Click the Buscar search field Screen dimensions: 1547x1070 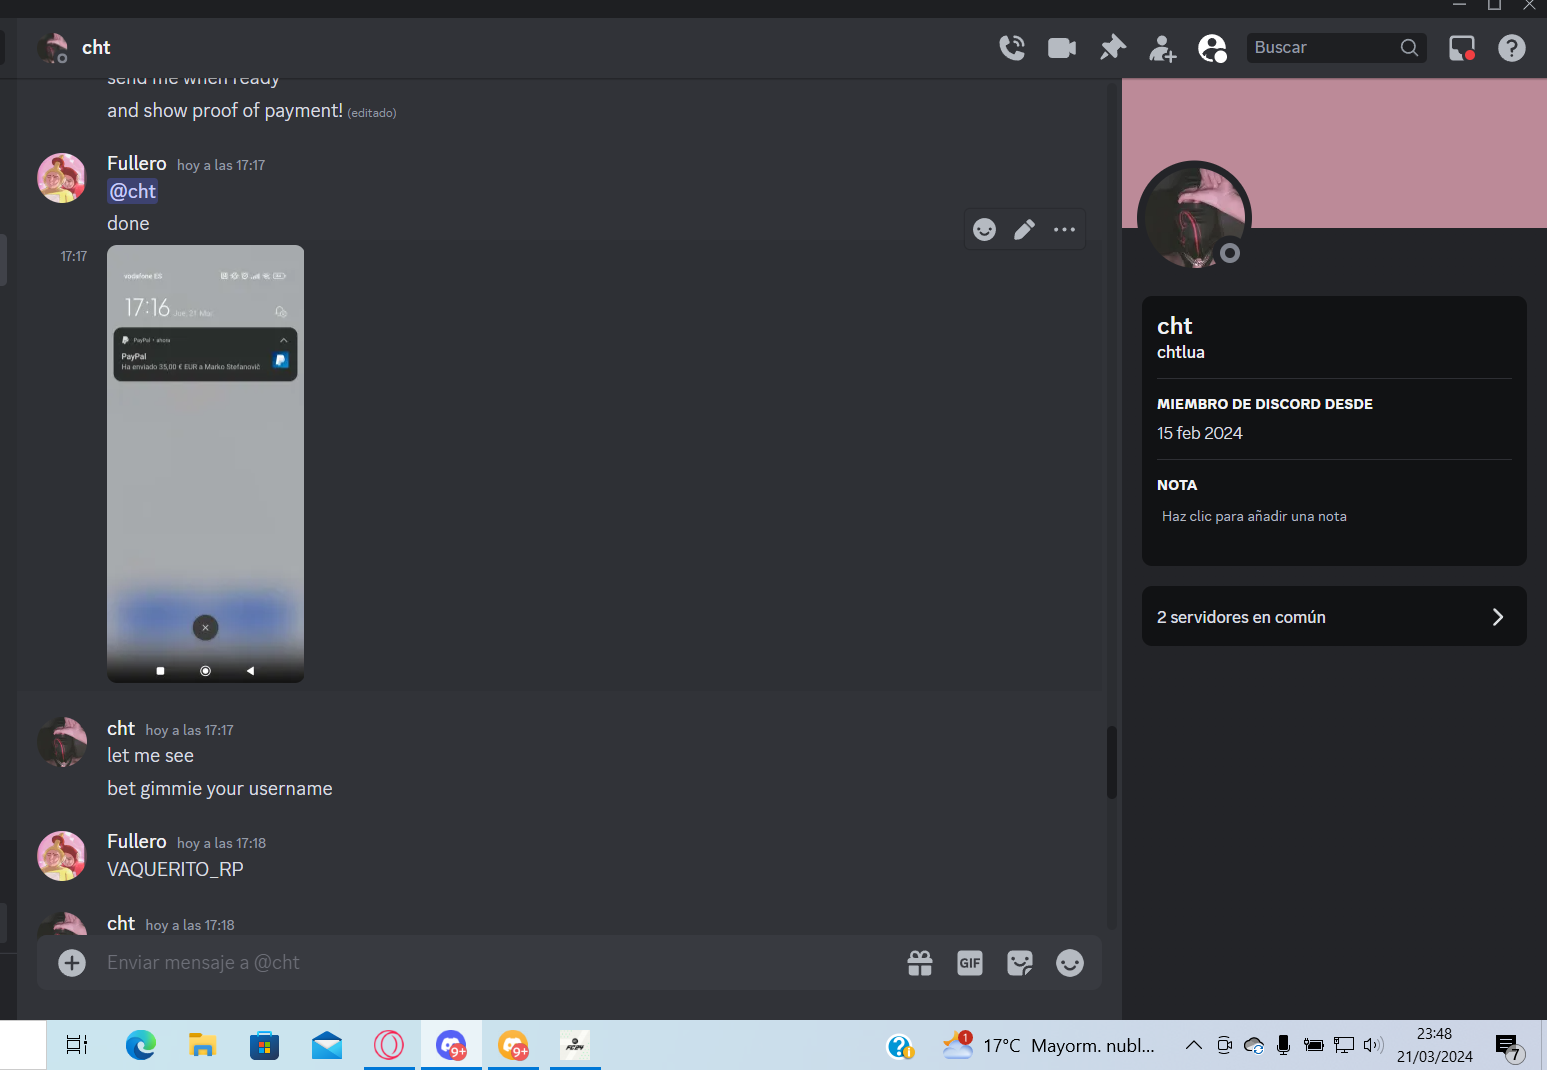point(1335,47)
